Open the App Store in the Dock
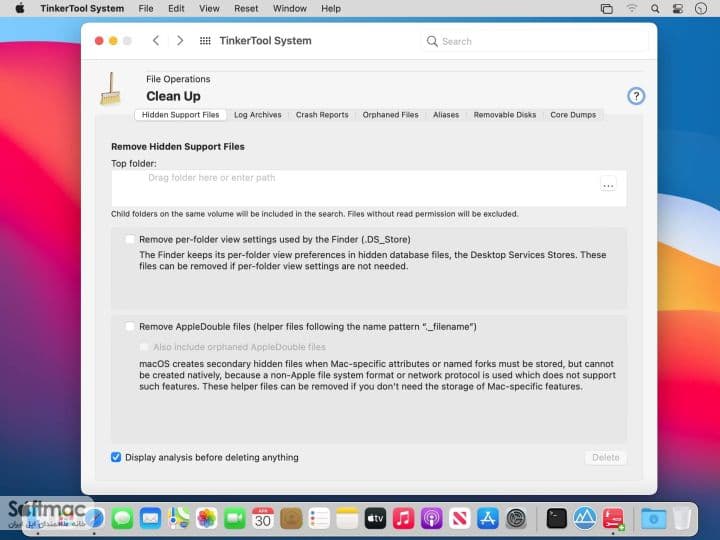Viewport: 720px width, 540px height. click(488, 519)
